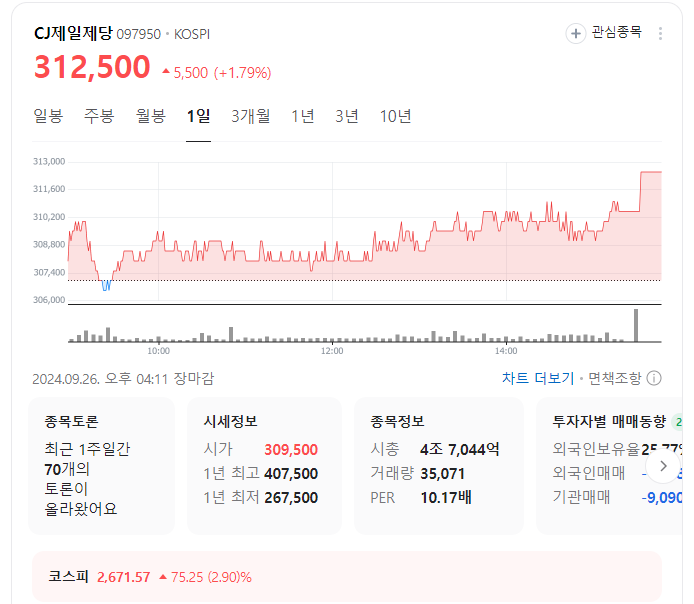Click the 10:00 time axis label
The height and width of the screenshot is (604, 694).
pos(158,351)
